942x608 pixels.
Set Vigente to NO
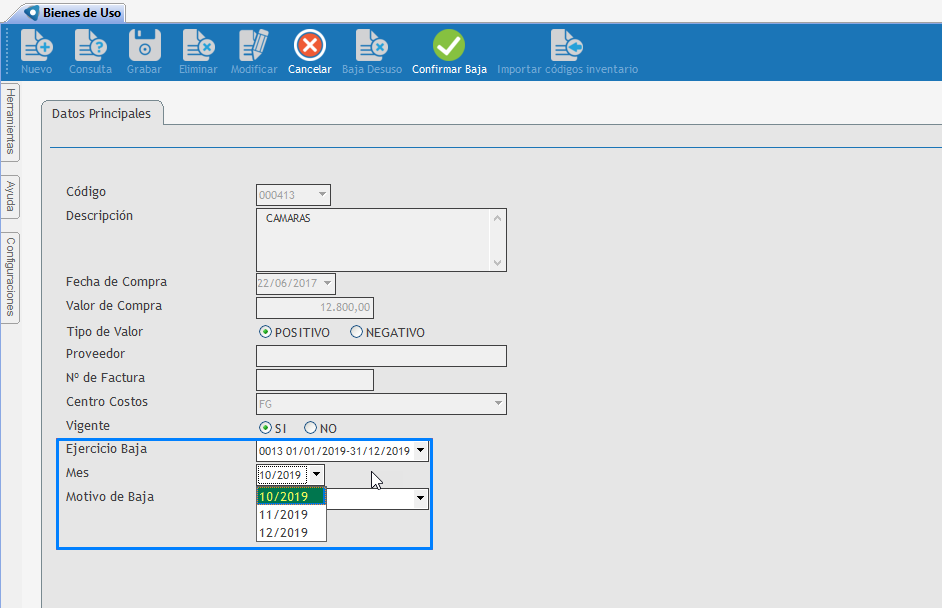tap(310, 428)
